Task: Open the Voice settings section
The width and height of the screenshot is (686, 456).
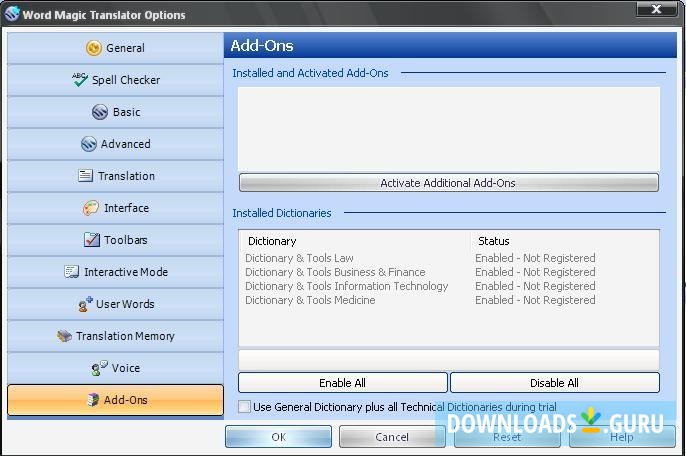Action: (115, 368)
